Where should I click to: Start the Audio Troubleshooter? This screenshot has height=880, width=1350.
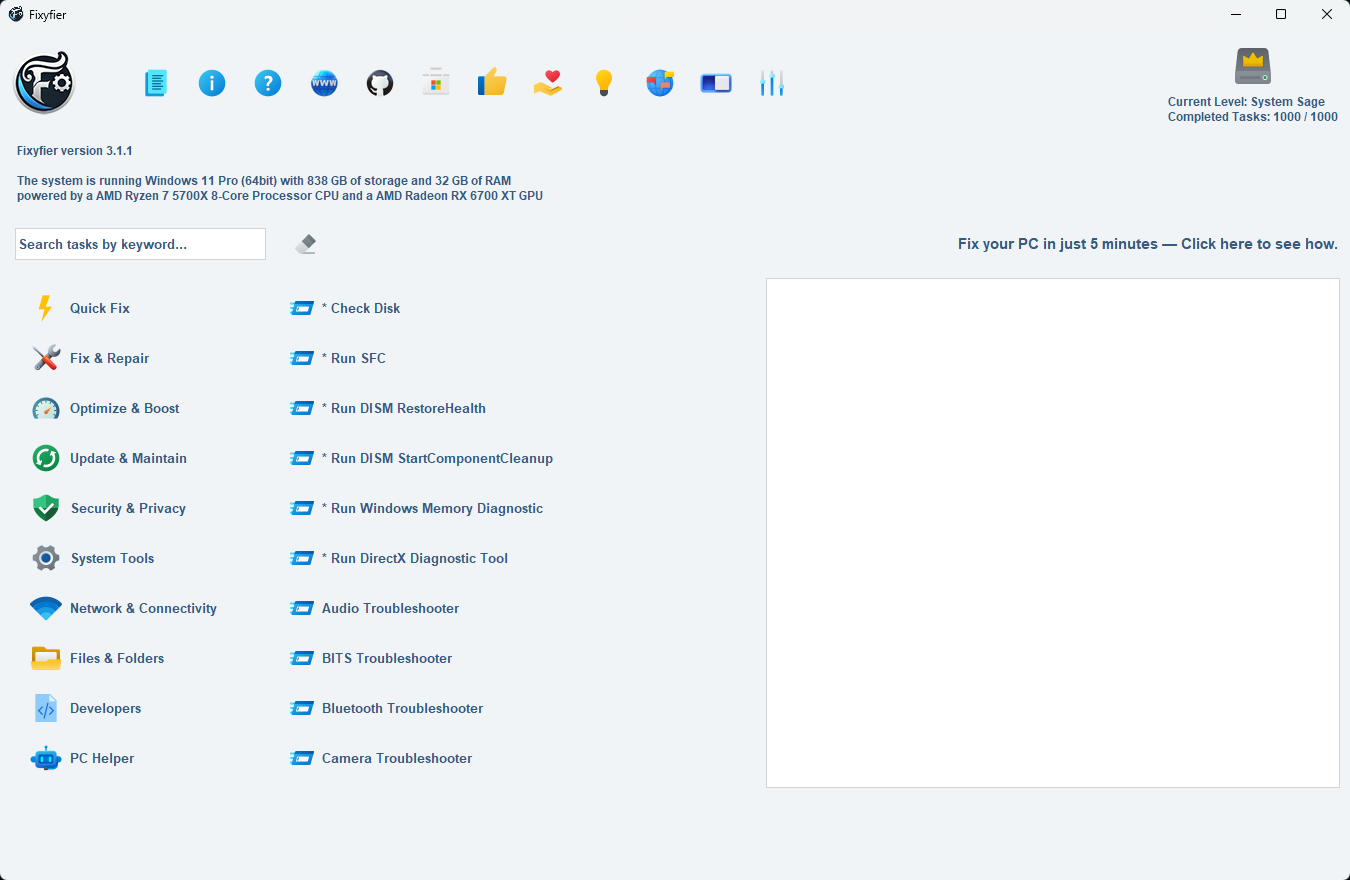point(375,608)
